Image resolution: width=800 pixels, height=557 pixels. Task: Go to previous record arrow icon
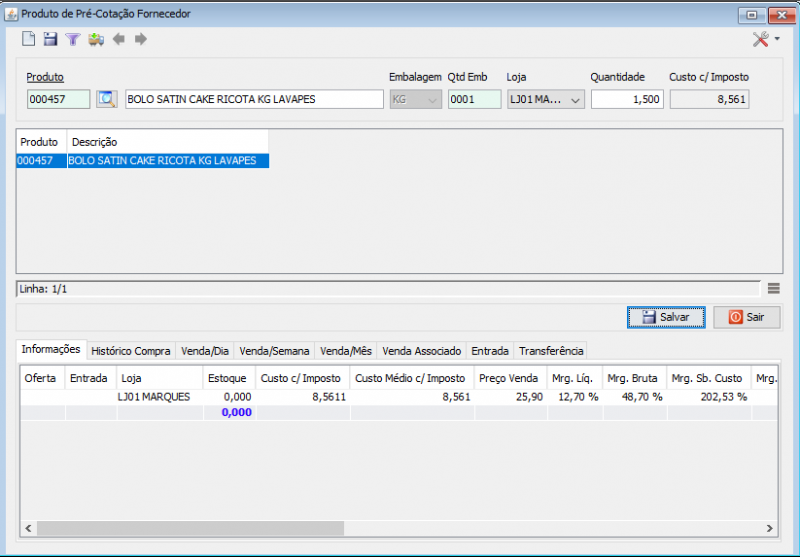click(x=119, y=39)
